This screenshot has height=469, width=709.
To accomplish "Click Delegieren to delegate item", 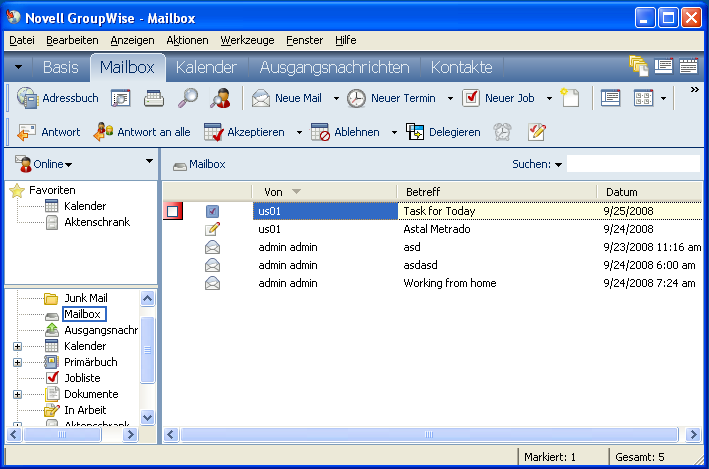I will click(x=443, y=132).
